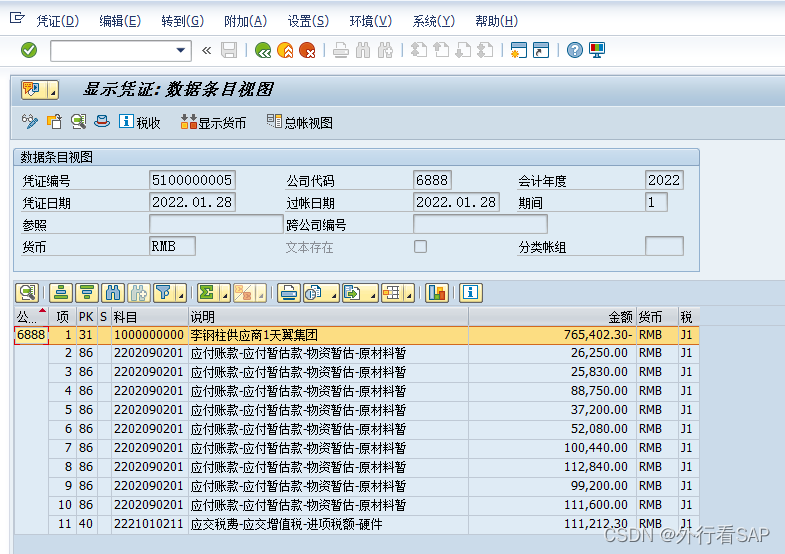The width and height of the screenshot is (785, 554).
Task: Open the 凭证(D) menu
Action: pyautogui.click(x=58, y=21)
